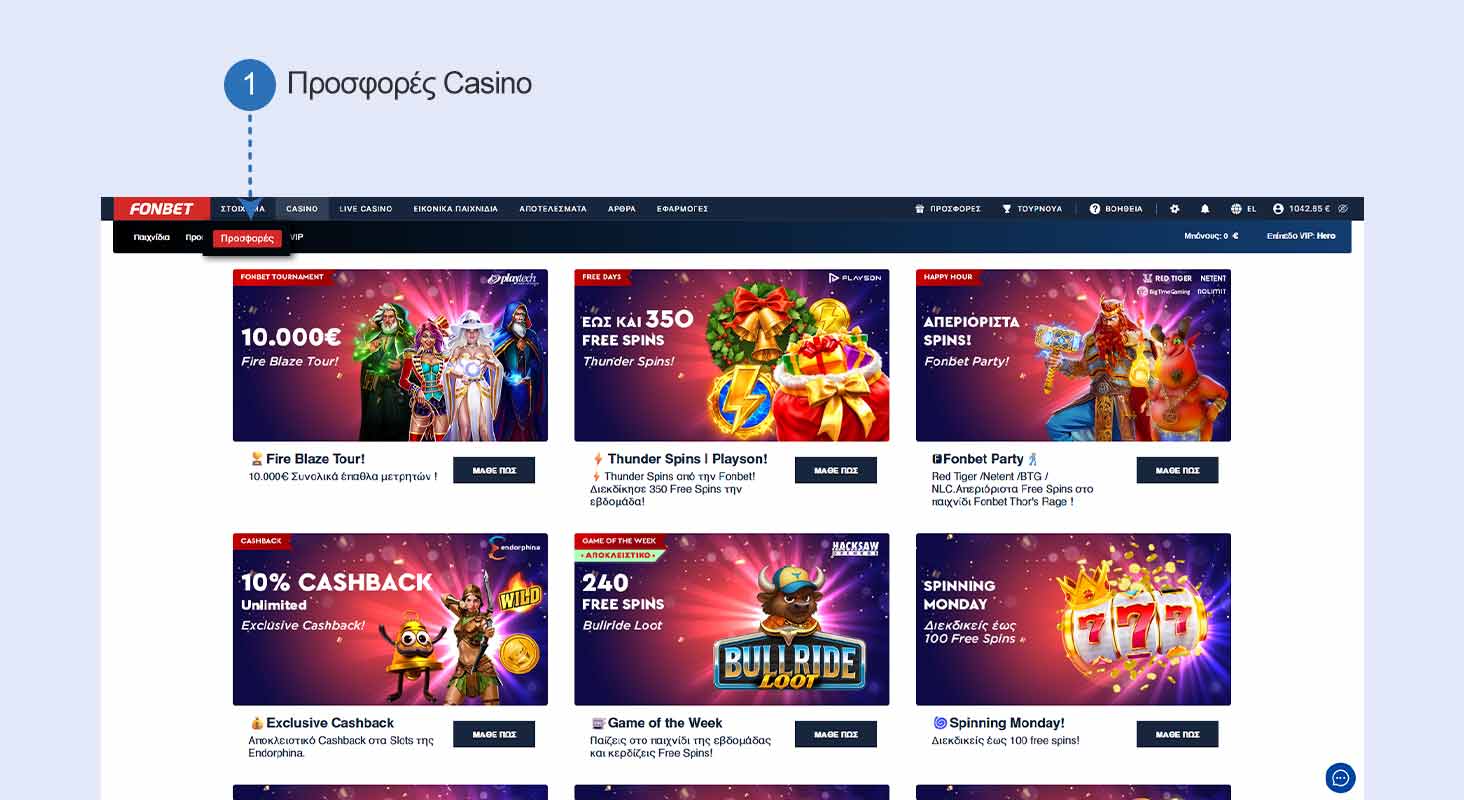Open the gift Προσφορές header link

point(947,209)
